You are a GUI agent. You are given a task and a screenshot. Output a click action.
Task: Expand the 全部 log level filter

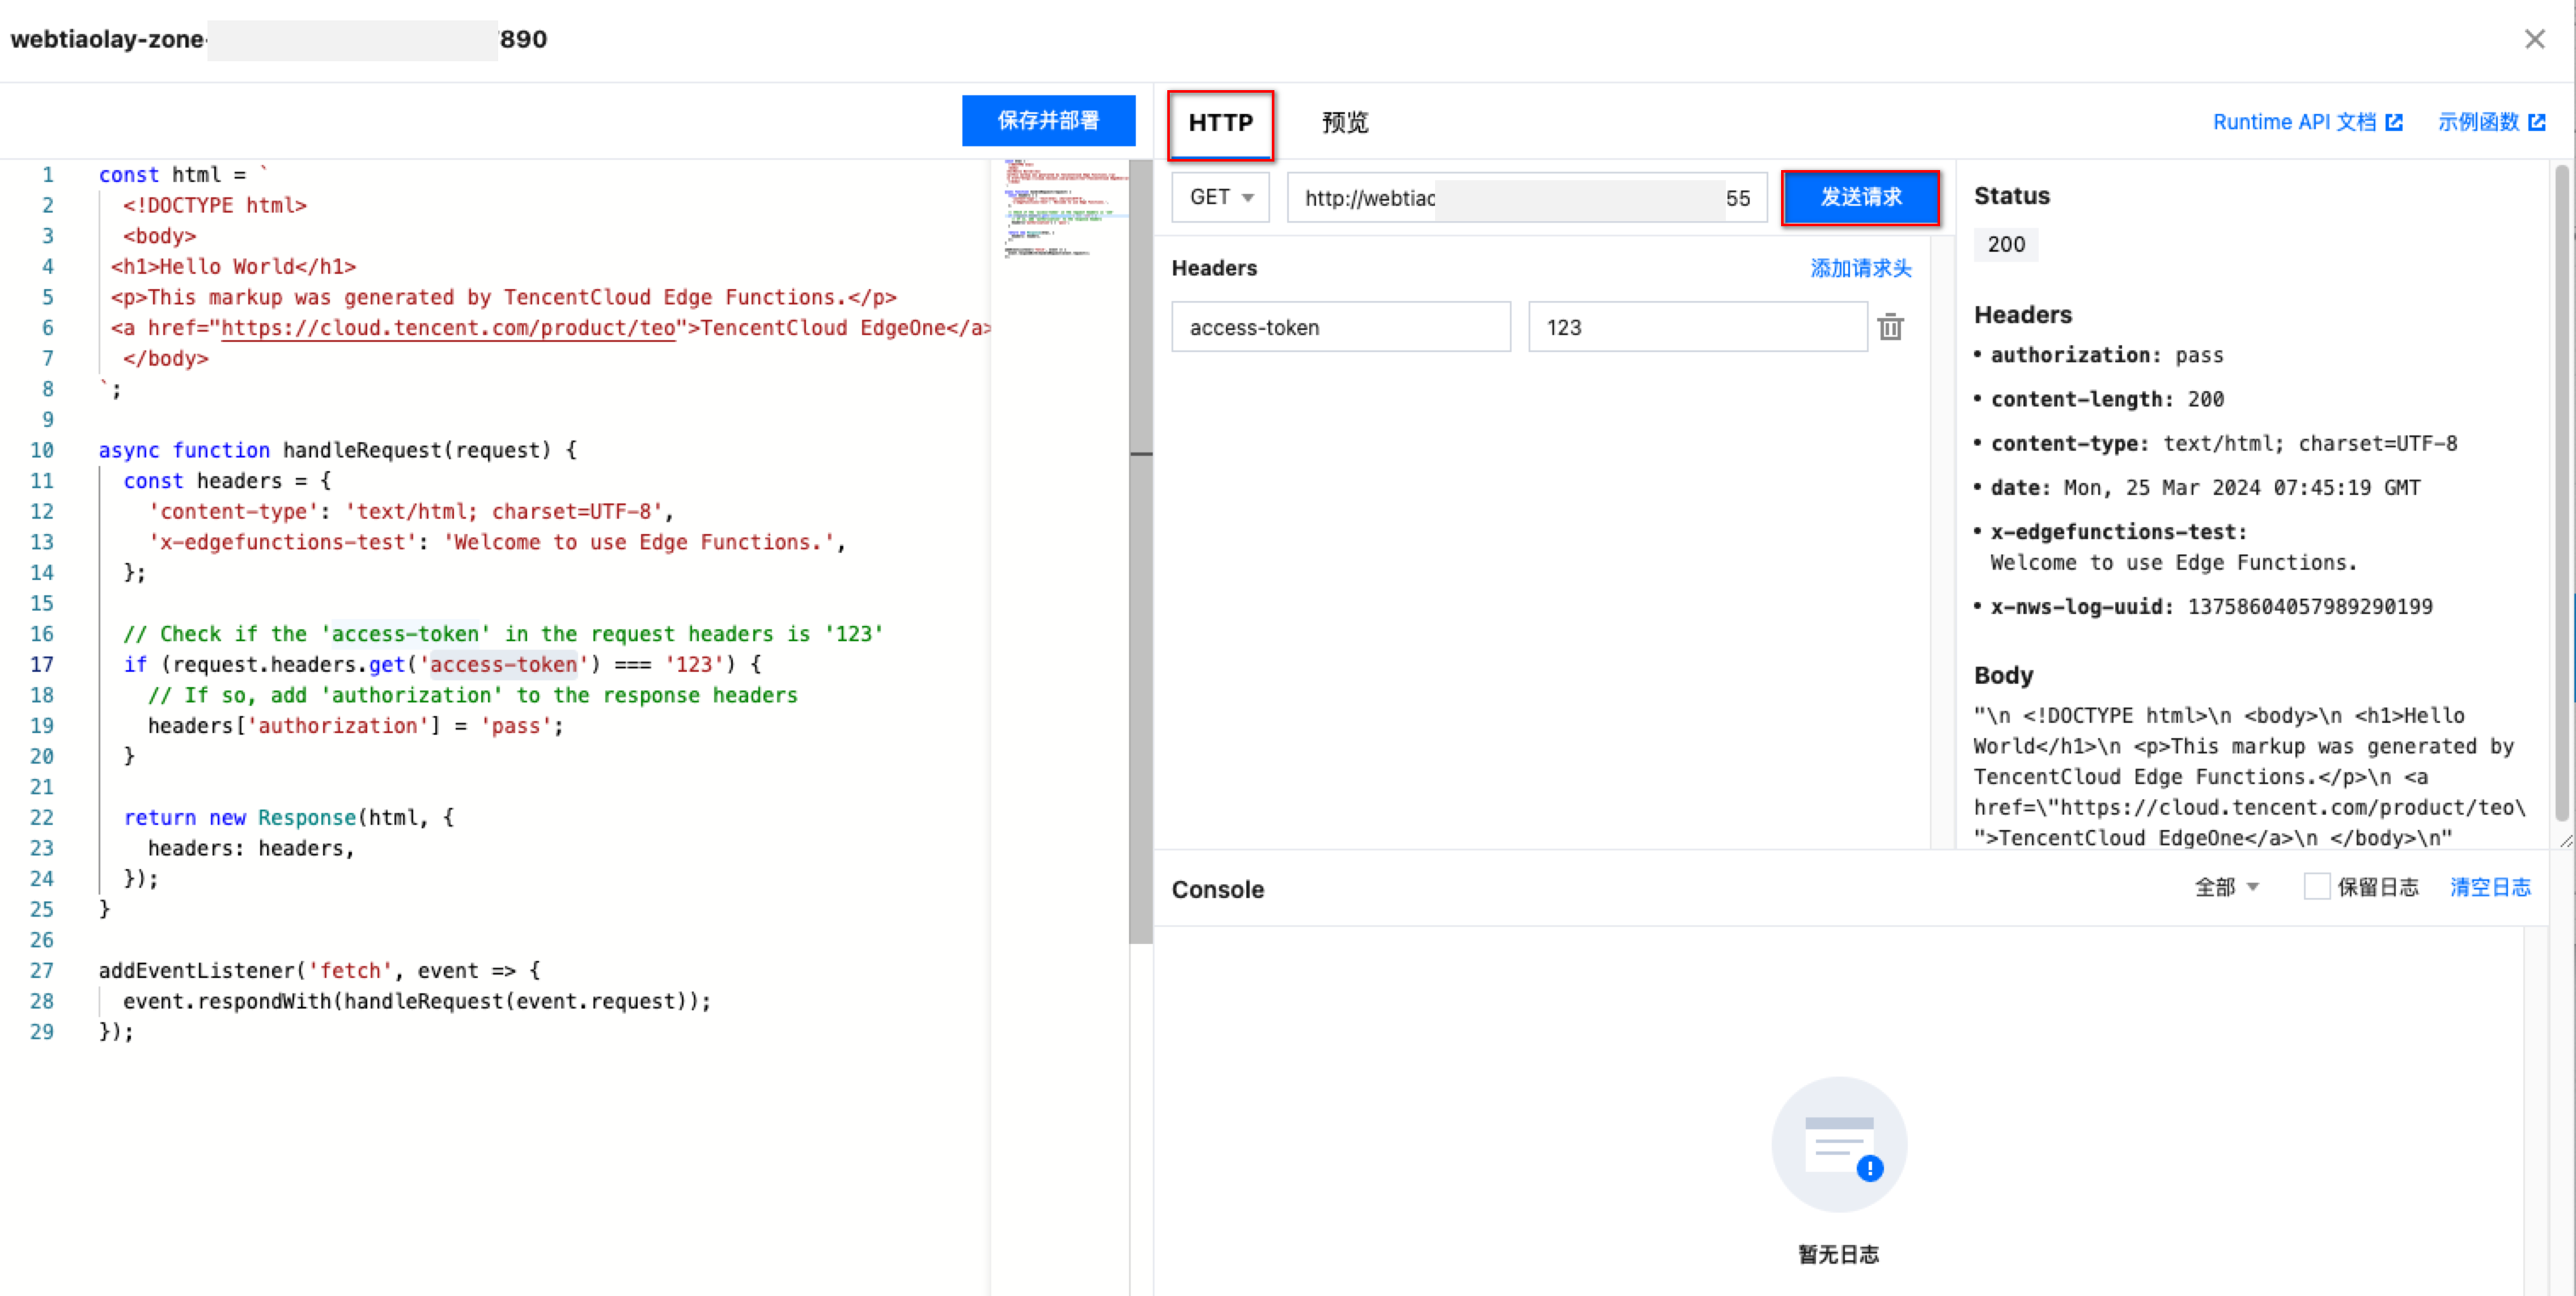[x=2226, y=887]
